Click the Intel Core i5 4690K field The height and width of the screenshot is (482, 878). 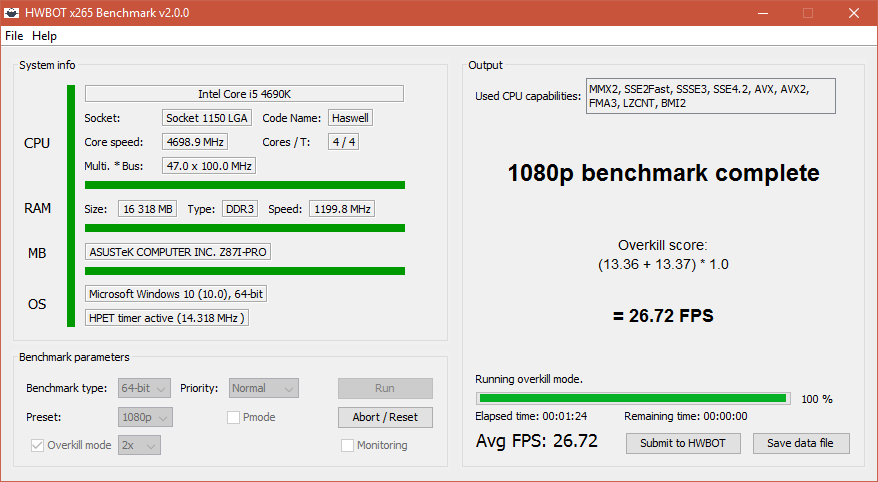point(244,93)
